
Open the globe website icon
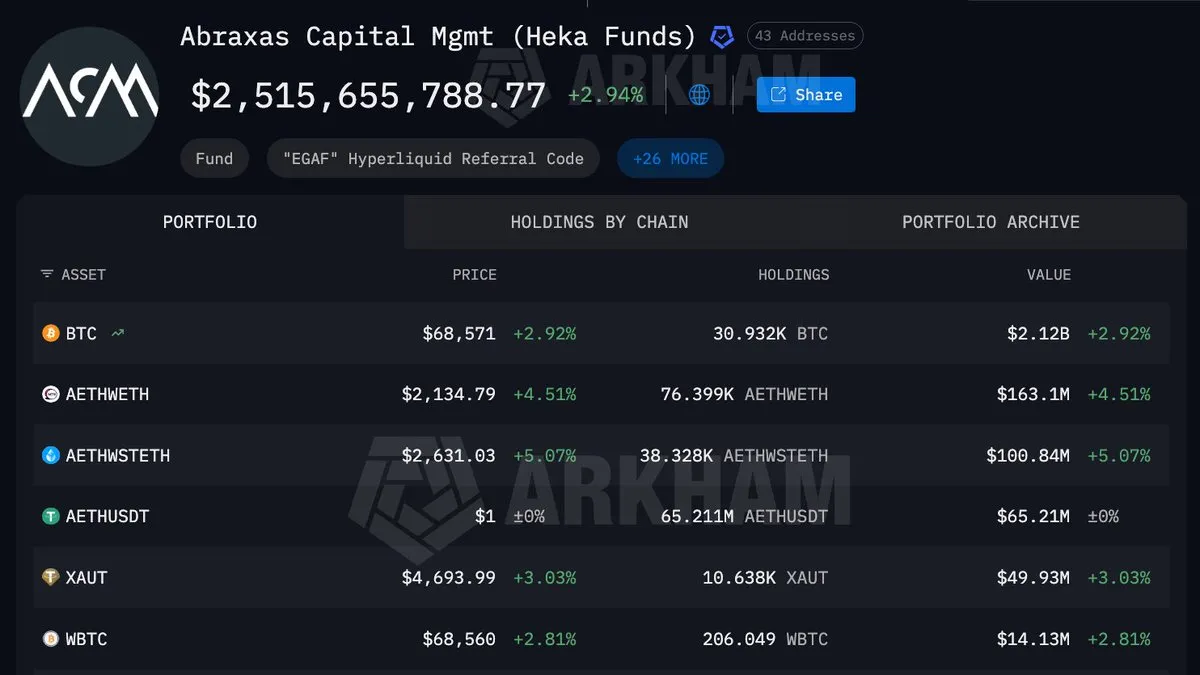tap(700, 95)
